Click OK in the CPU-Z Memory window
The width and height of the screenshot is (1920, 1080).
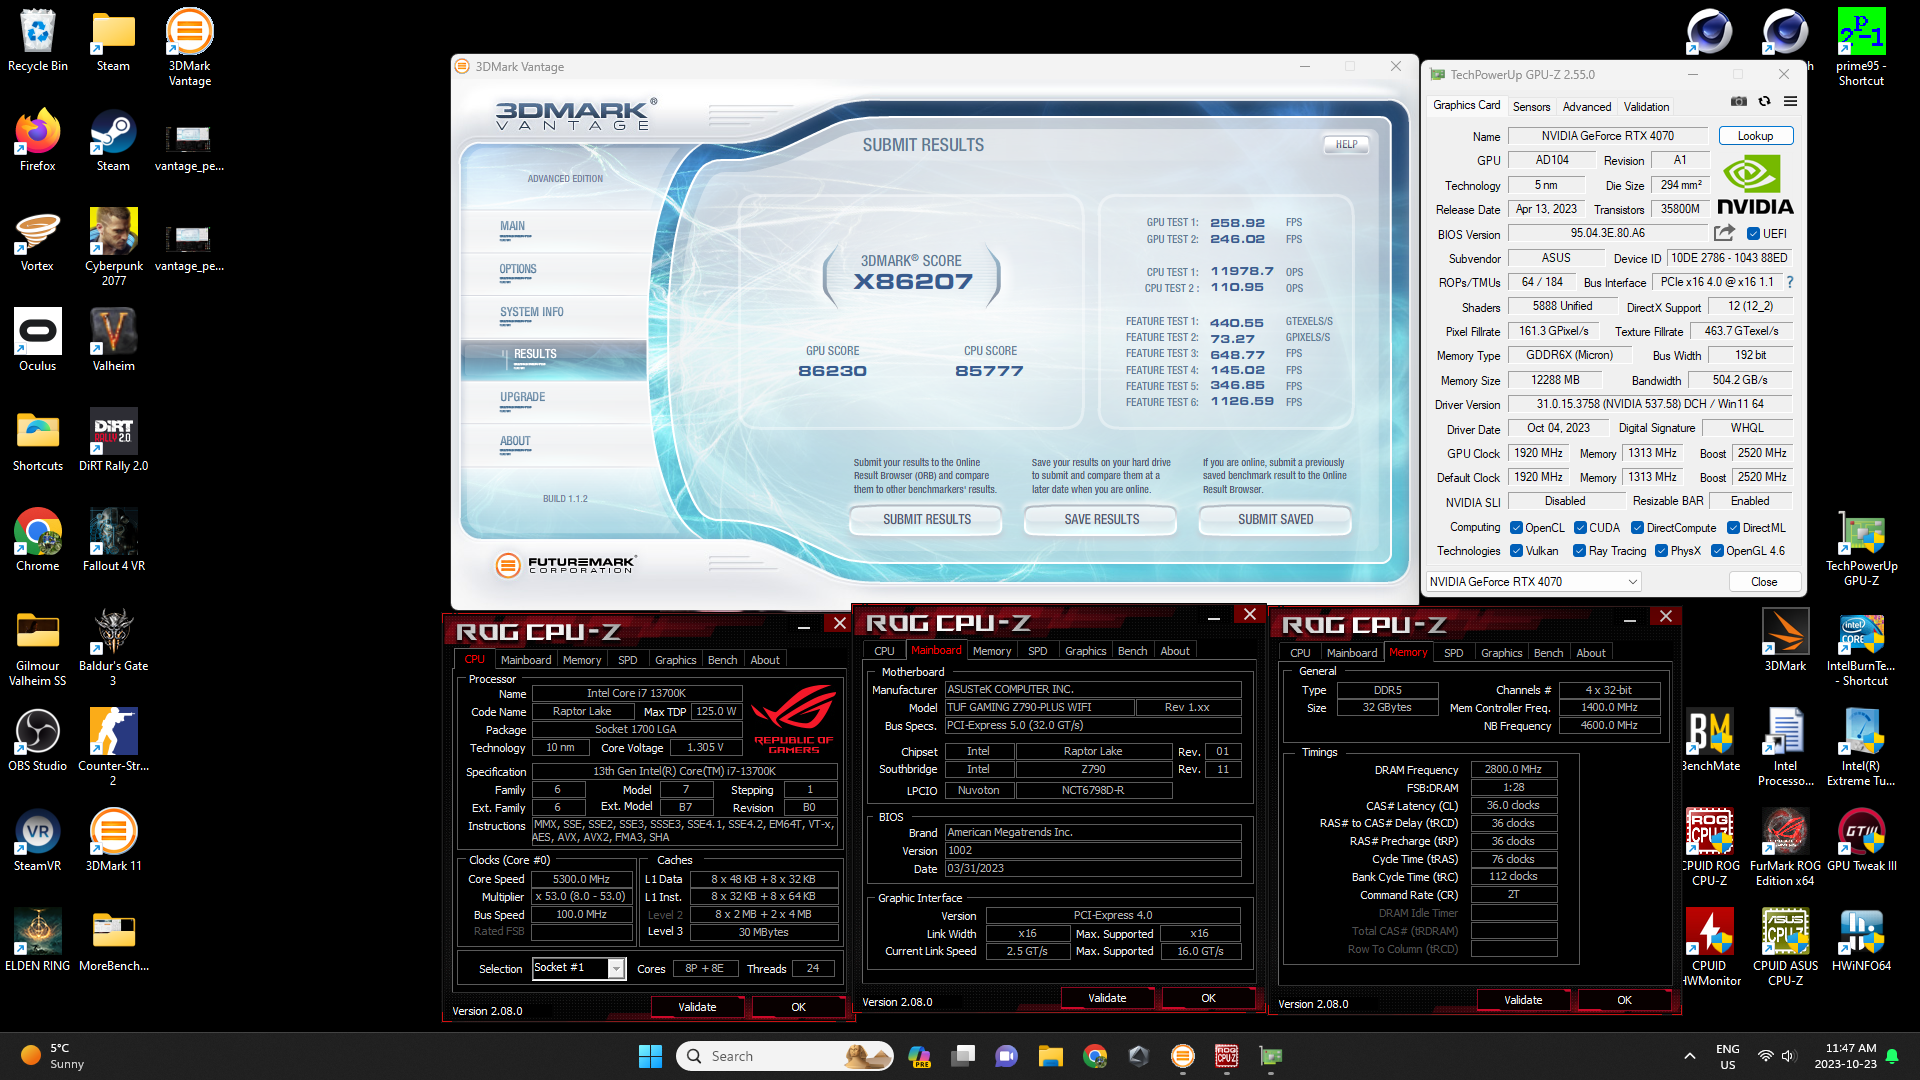pyautogui.click(x=1624, y=1000)
